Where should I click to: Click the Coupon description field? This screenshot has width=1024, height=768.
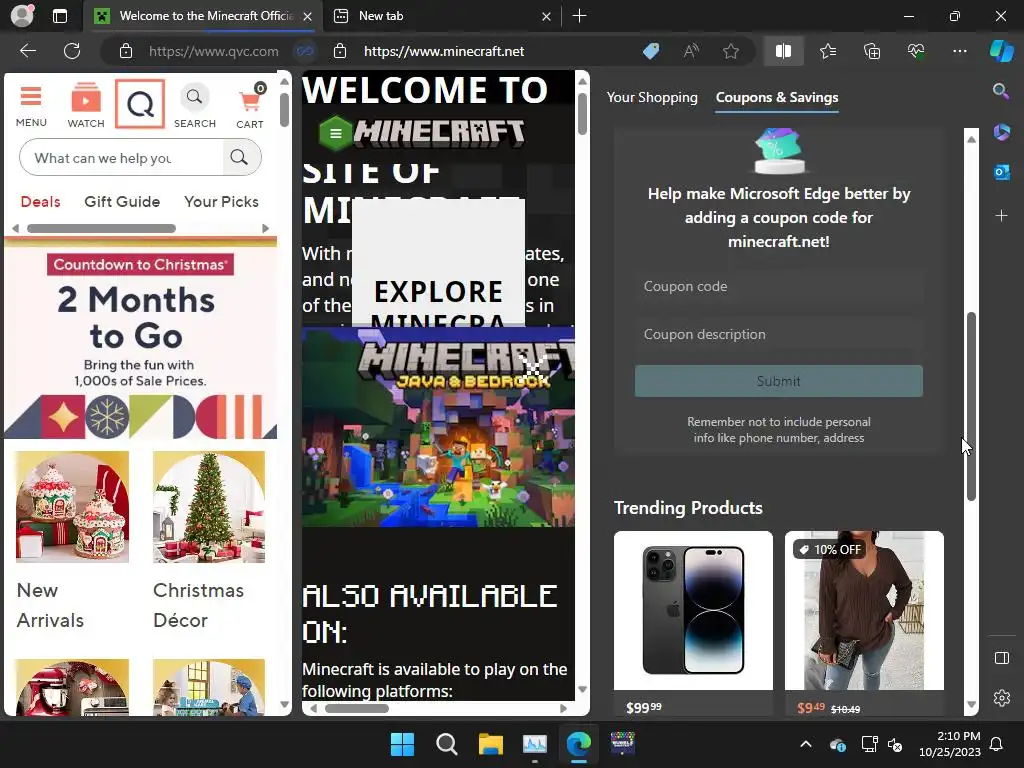tap(778, 334)
